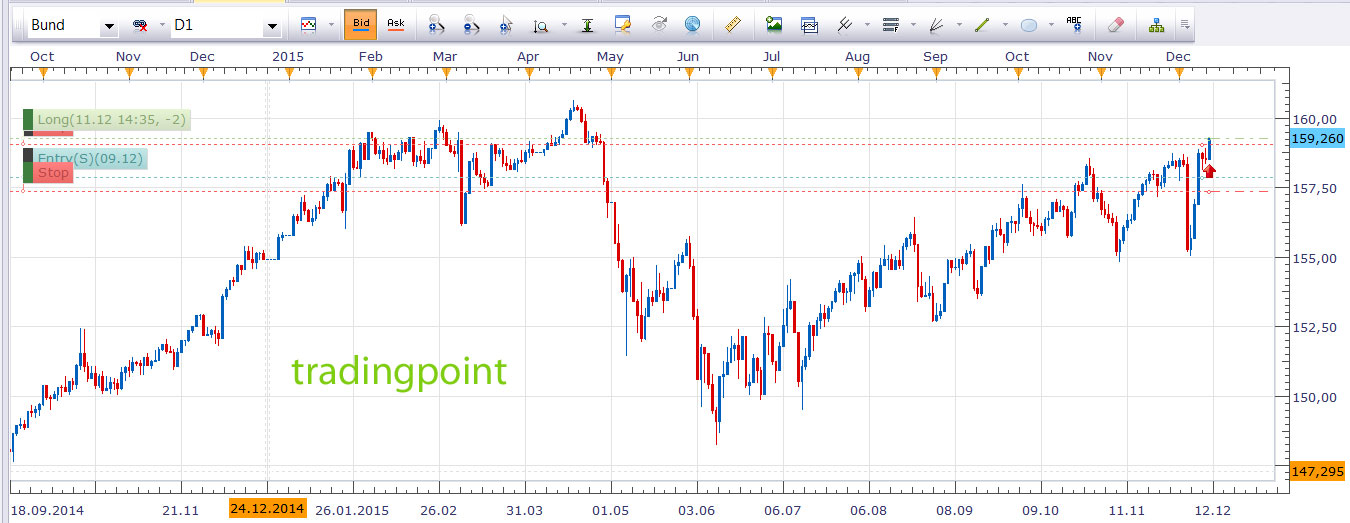Click the Feb month label on top axis
The width and height of the screenshot is (1350, 523).
371,57
